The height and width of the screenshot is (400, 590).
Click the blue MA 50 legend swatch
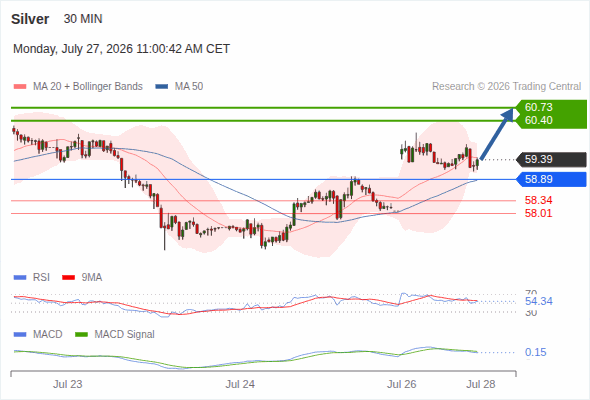(x=161, y=87)
